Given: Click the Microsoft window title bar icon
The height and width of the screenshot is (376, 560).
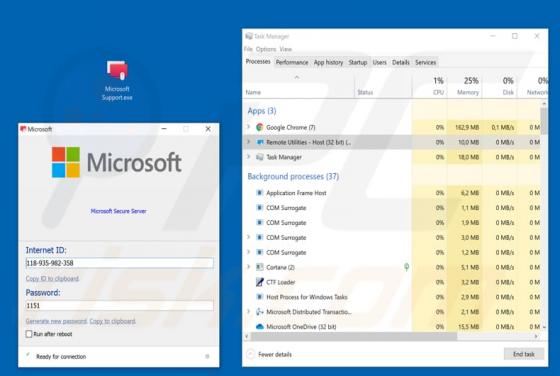Looking at the screenshot, I should [x=23, y=129].
